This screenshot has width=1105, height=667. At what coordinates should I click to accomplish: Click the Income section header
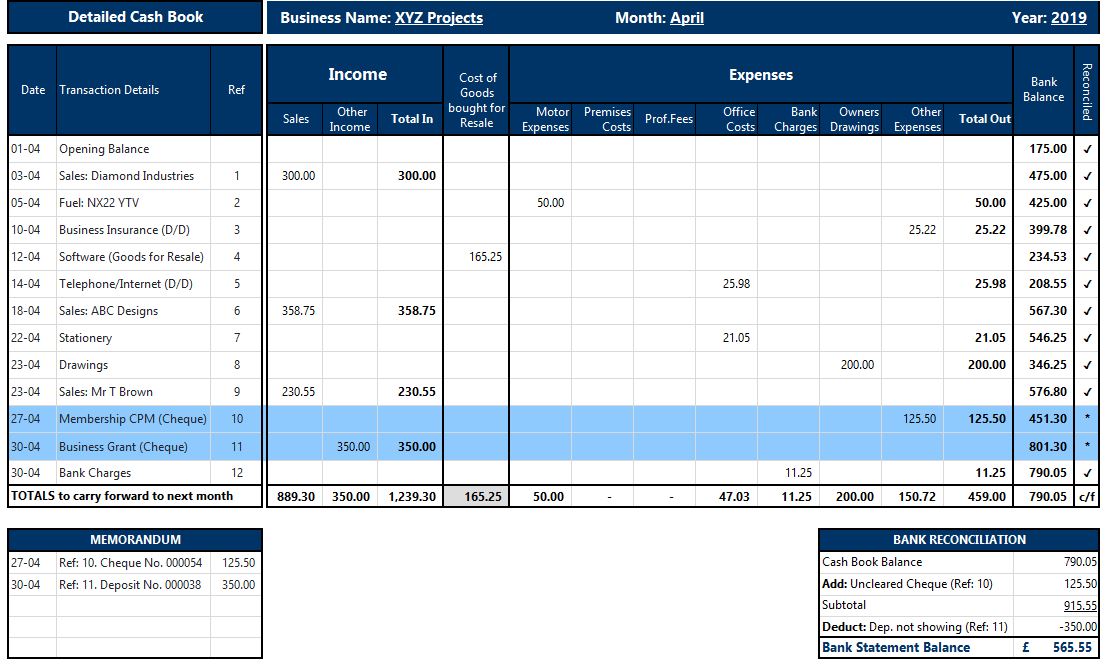(357, 75)
